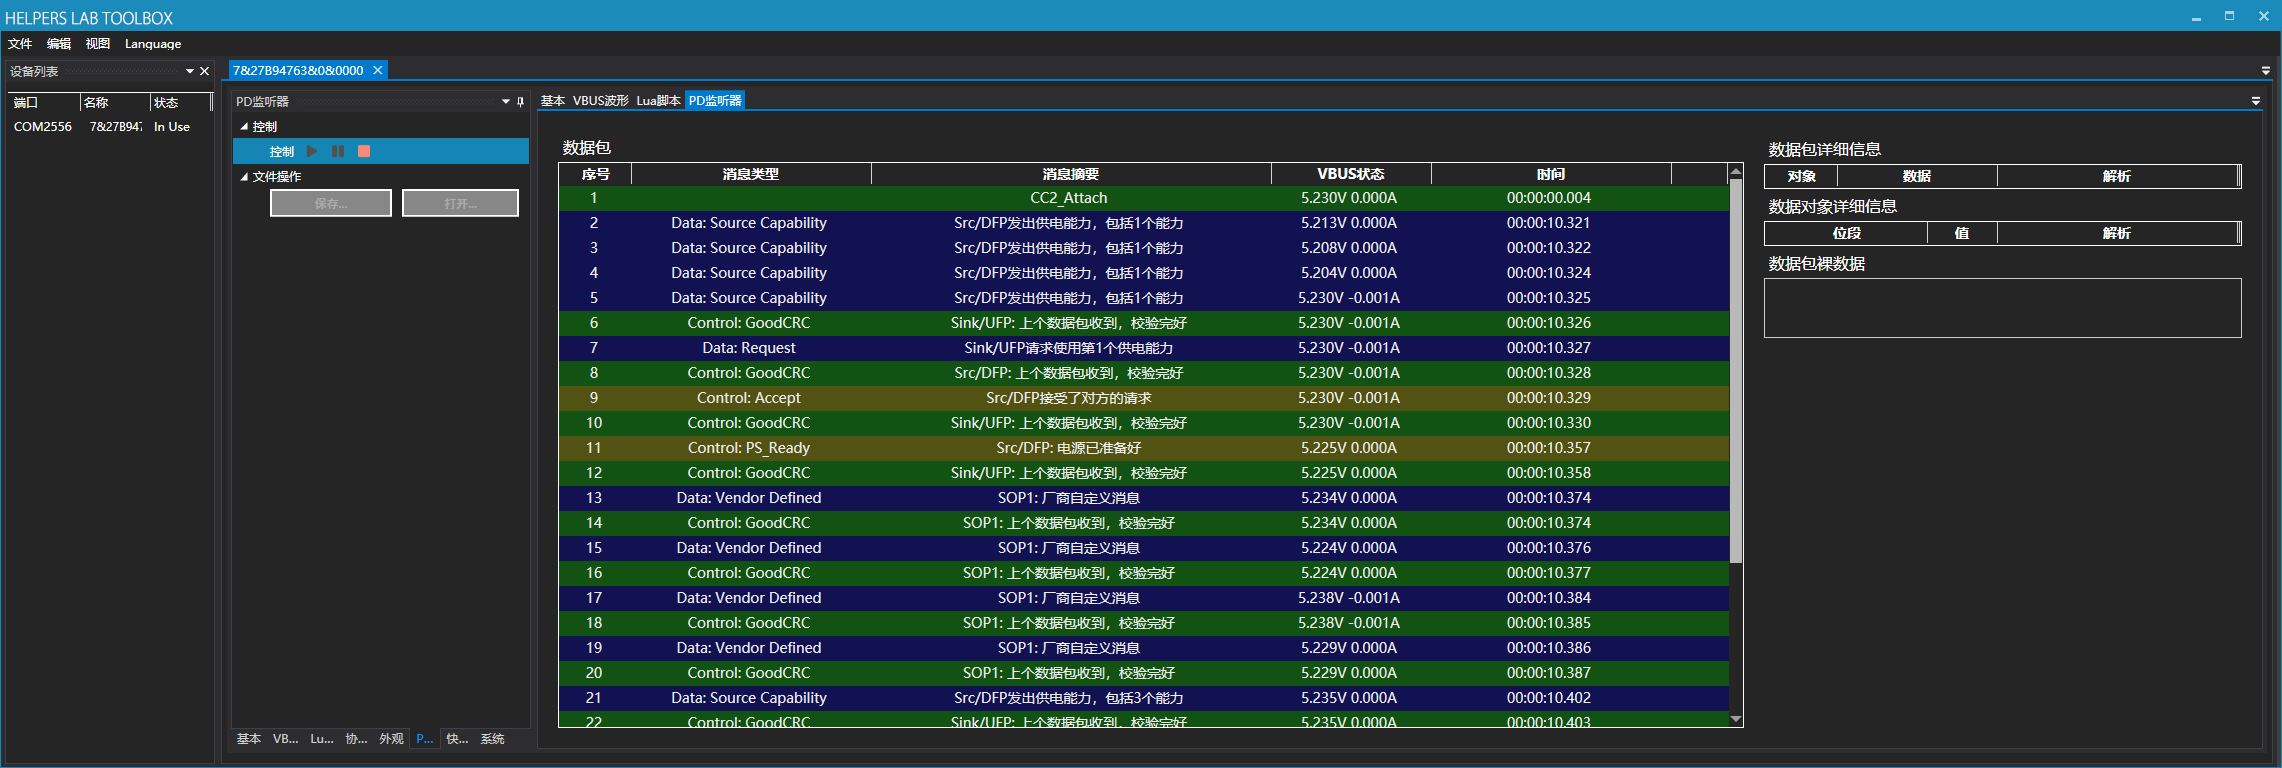Click timestamp 00:00:10.321 in row 2

click(1548, 223)
